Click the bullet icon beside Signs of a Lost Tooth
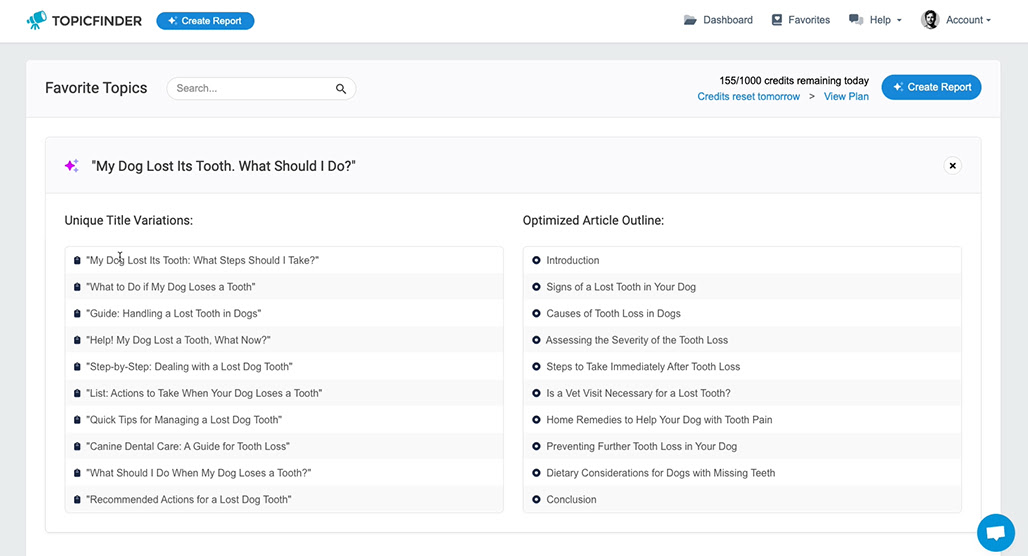Screen dimensions: 1028x556 [536, 287]
